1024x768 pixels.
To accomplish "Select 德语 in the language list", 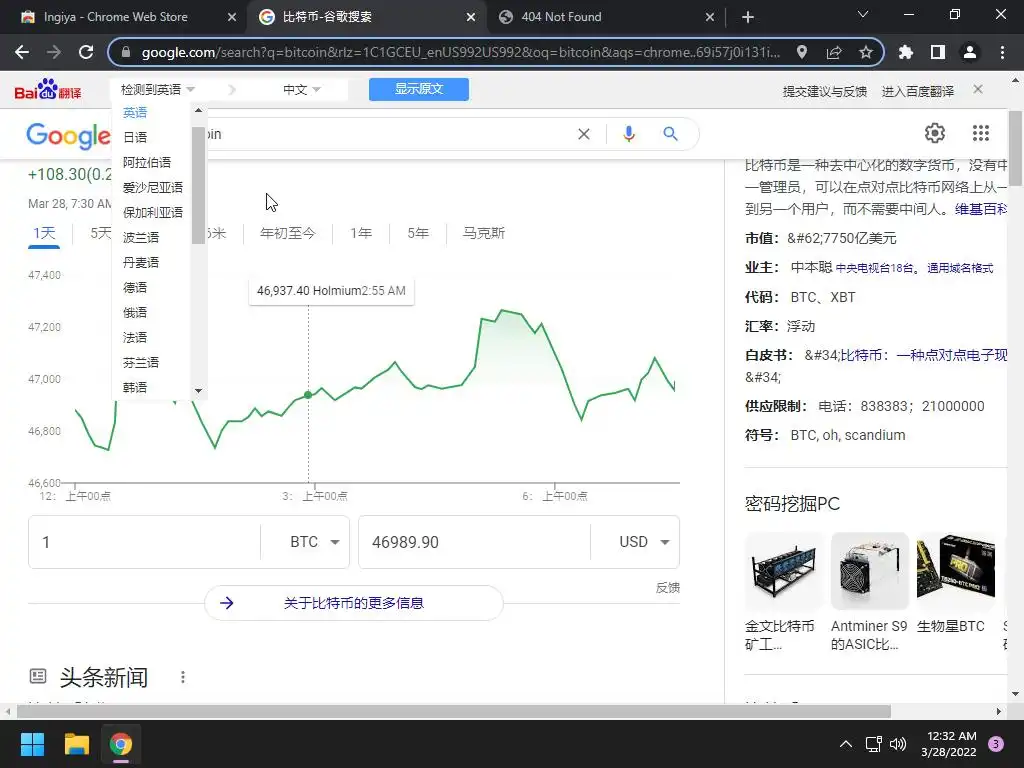I will click(x=135, y=287).
